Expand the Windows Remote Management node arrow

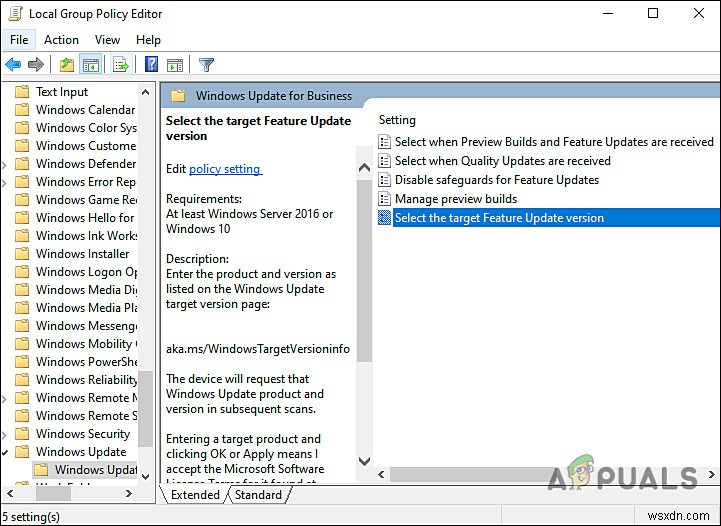(5, 398)
